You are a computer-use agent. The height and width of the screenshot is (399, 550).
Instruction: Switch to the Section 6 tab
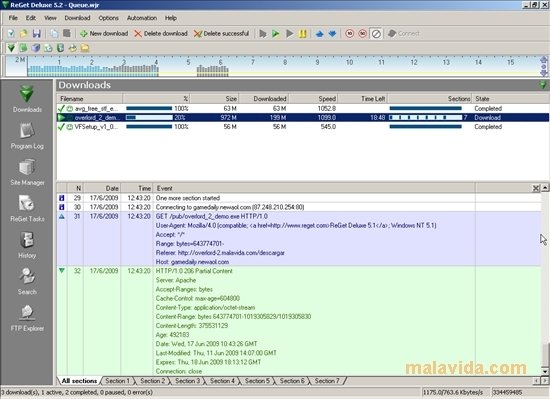point(292,381)
